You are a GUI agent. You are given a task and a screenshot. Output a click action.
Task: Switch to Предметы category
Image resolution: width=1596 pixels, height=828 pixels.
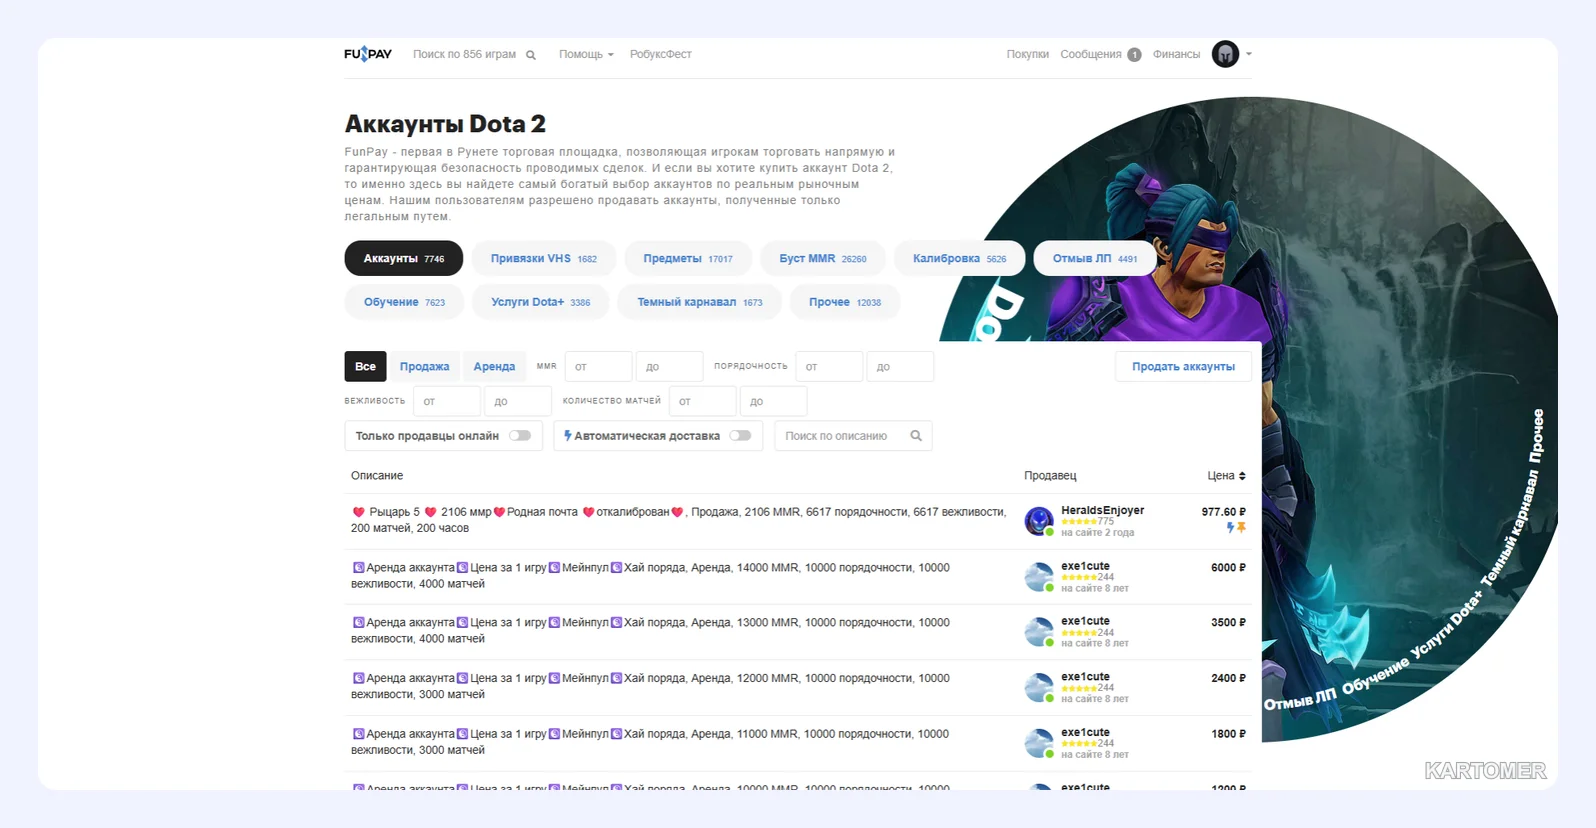pyautogui.click(x=688, y=258)
